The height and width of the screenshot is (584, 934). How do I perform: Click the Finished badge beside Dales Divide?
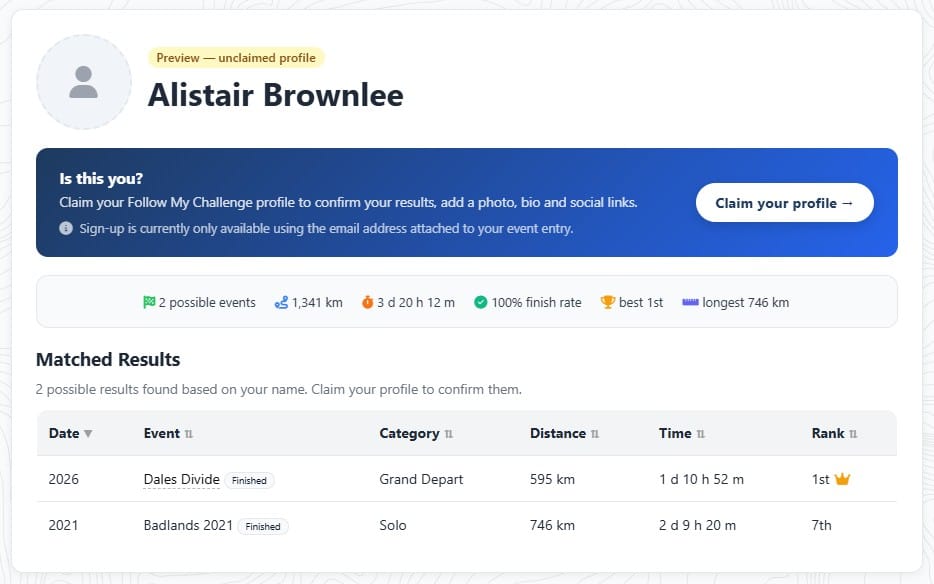click(x=249, y=480)
